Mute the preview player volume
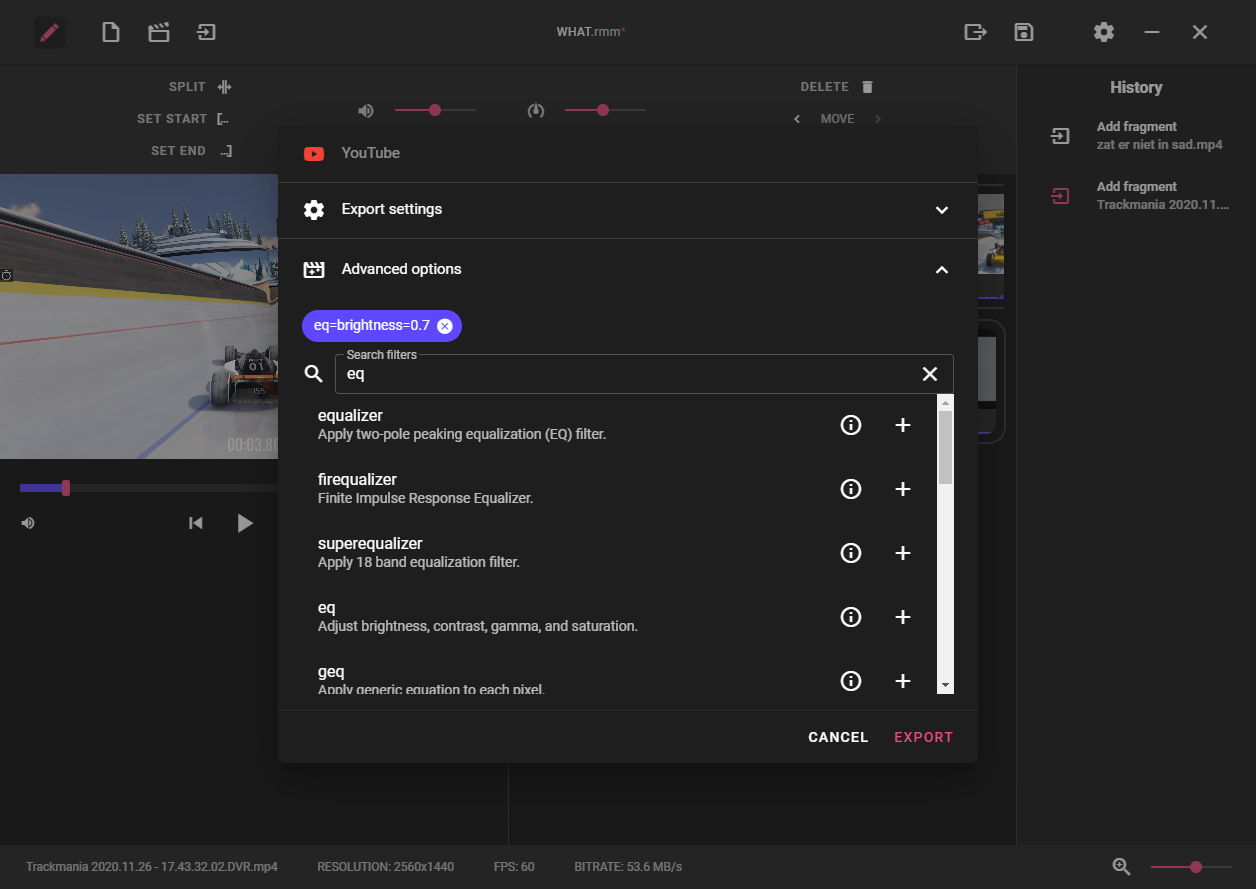Image resolution: width=1256 pixels, height=889 pixels. coord(28,523)
